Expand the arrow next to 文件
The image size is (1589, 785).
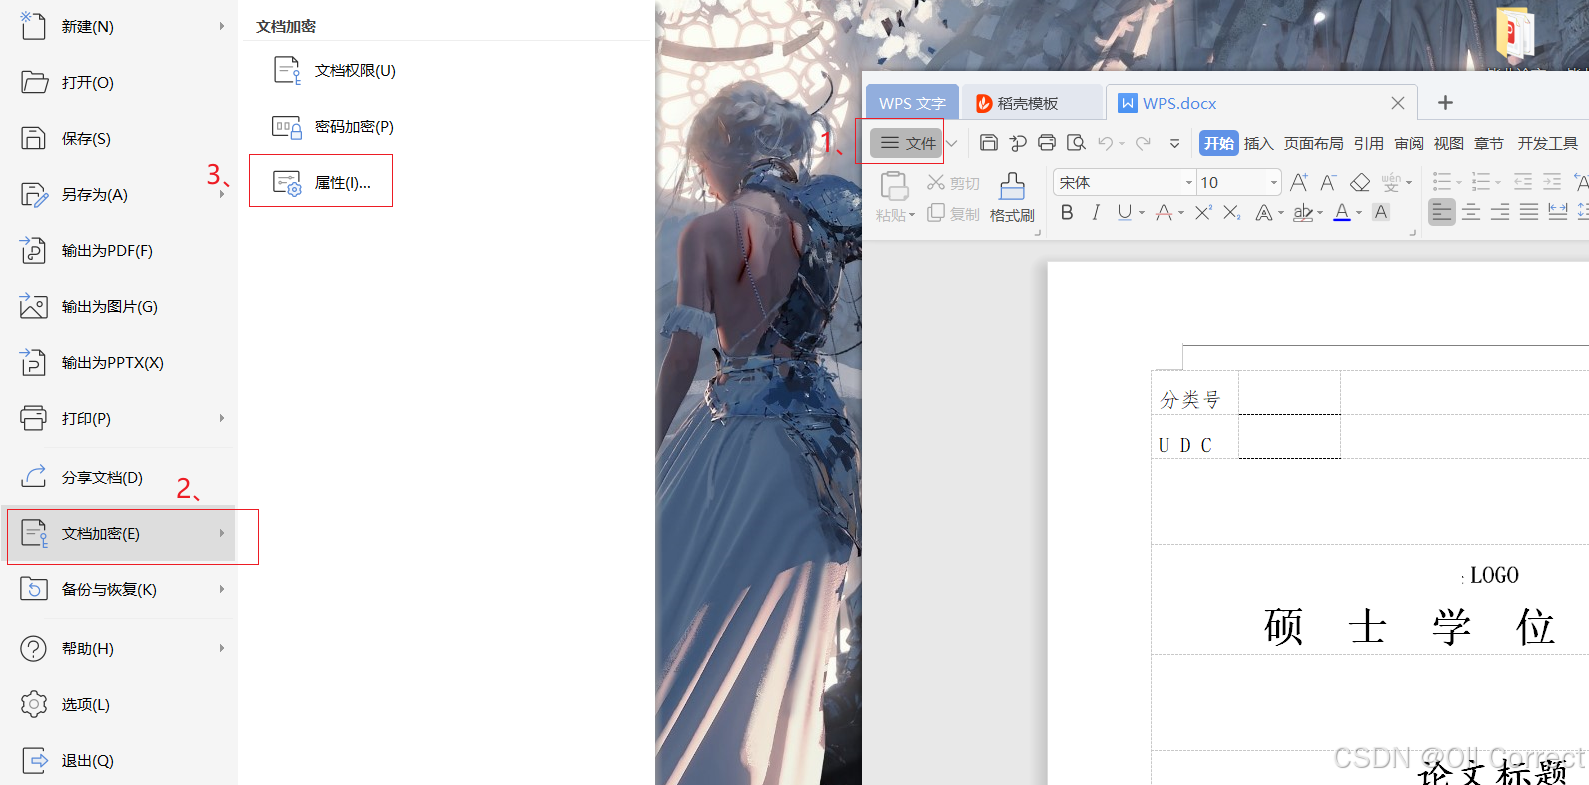point(952,143)
